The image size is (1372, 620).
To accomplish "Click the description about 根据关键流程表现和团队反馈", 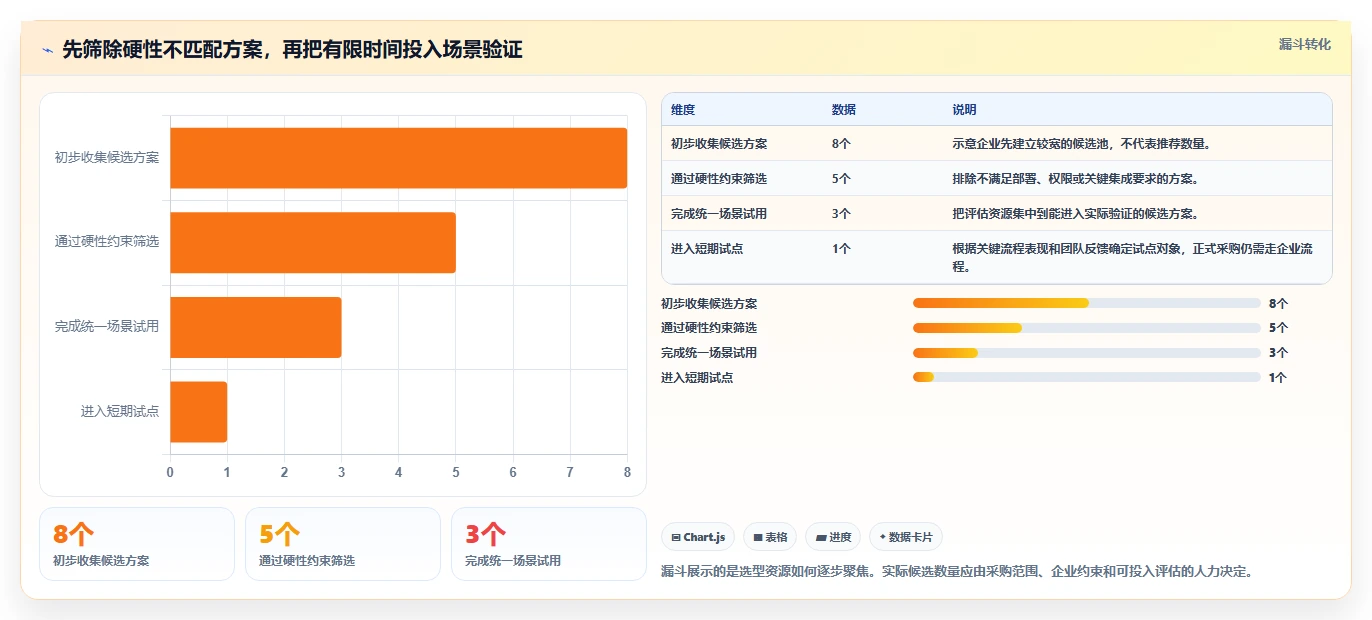I will point(1133,258).
